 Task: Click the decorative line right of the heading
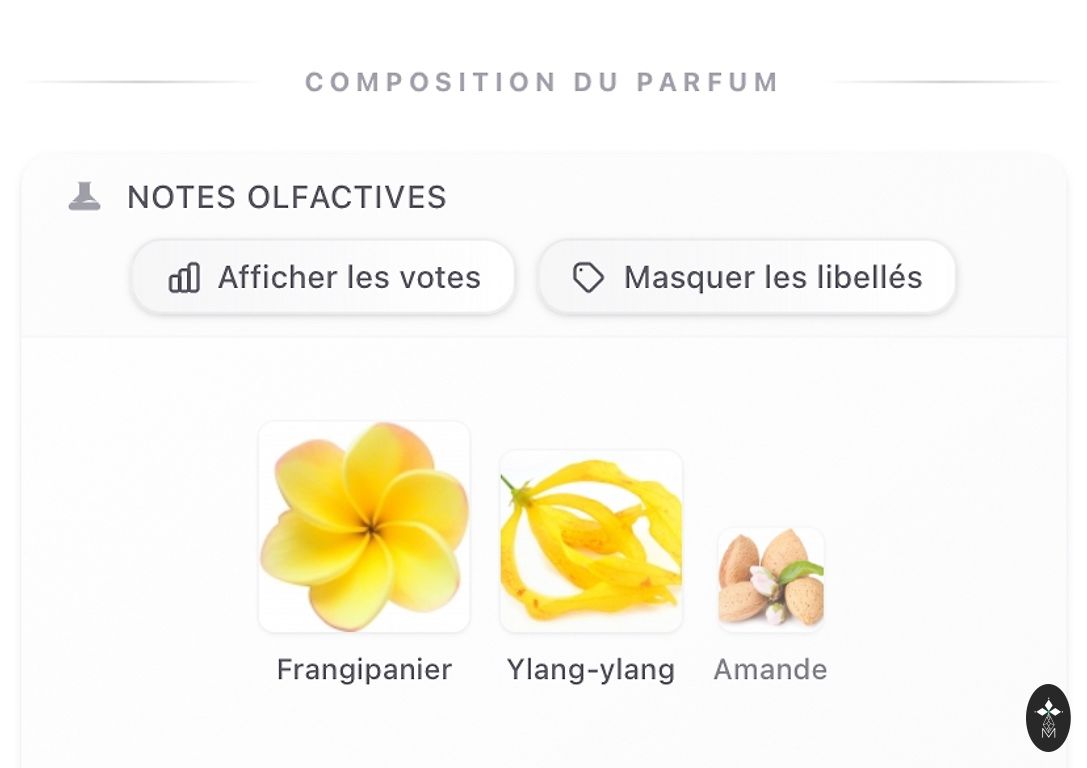945,82
